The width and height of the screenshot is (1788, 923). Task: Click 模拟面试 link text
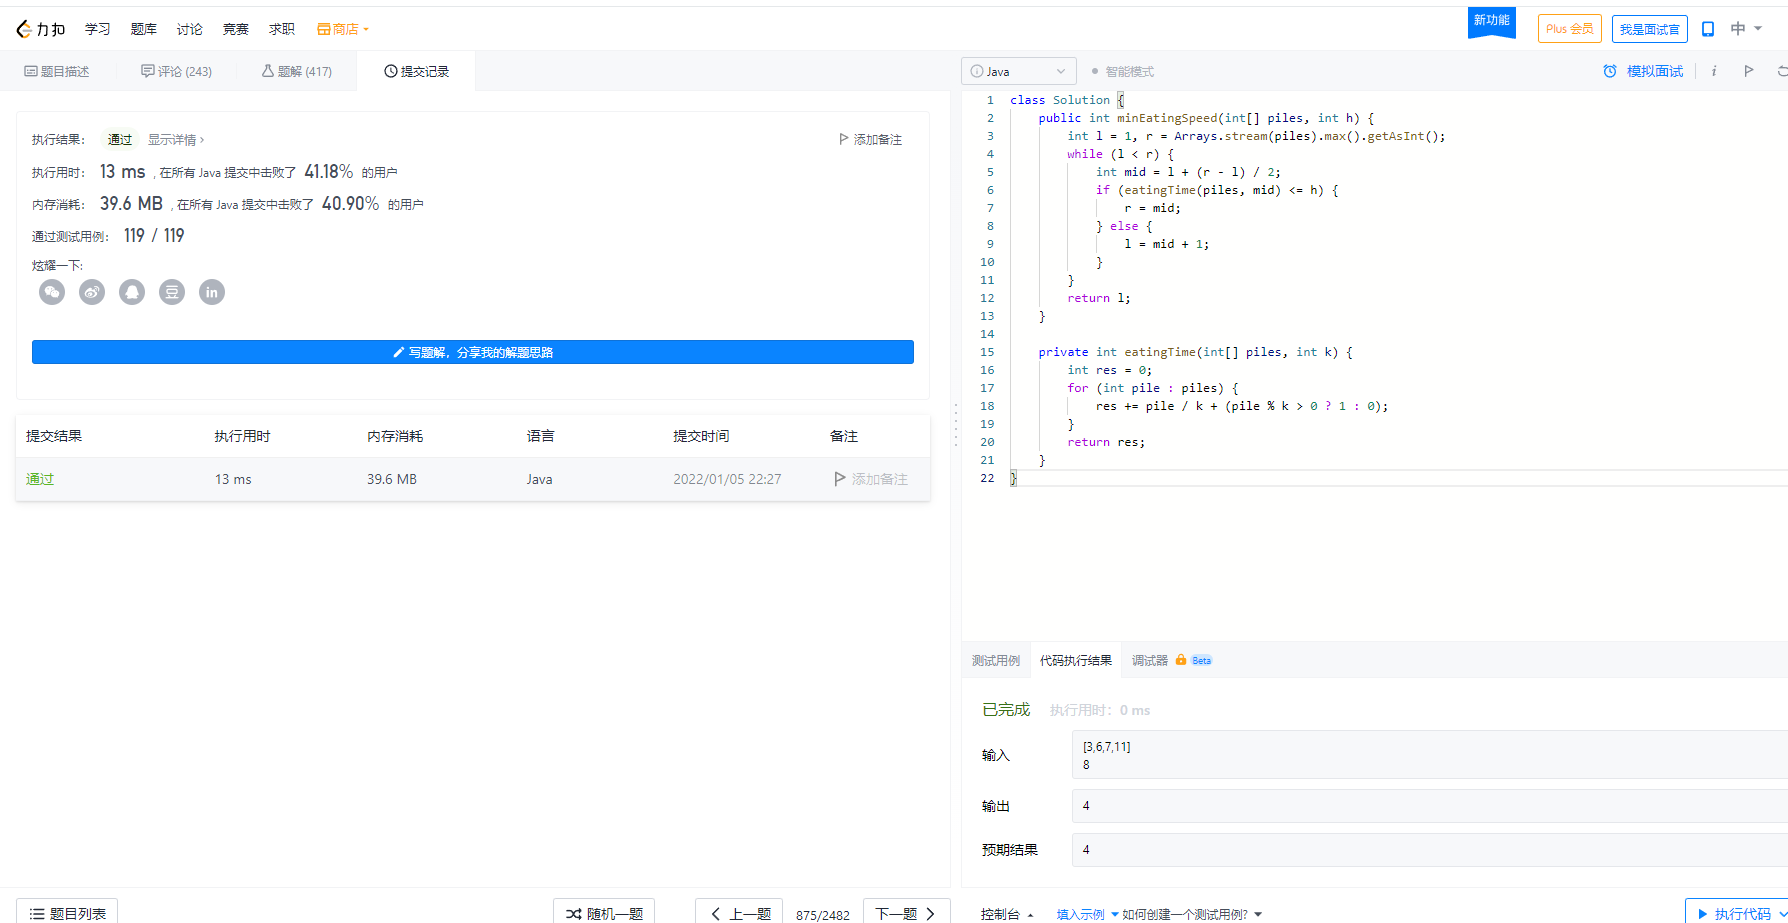[x=1655, y=71]
